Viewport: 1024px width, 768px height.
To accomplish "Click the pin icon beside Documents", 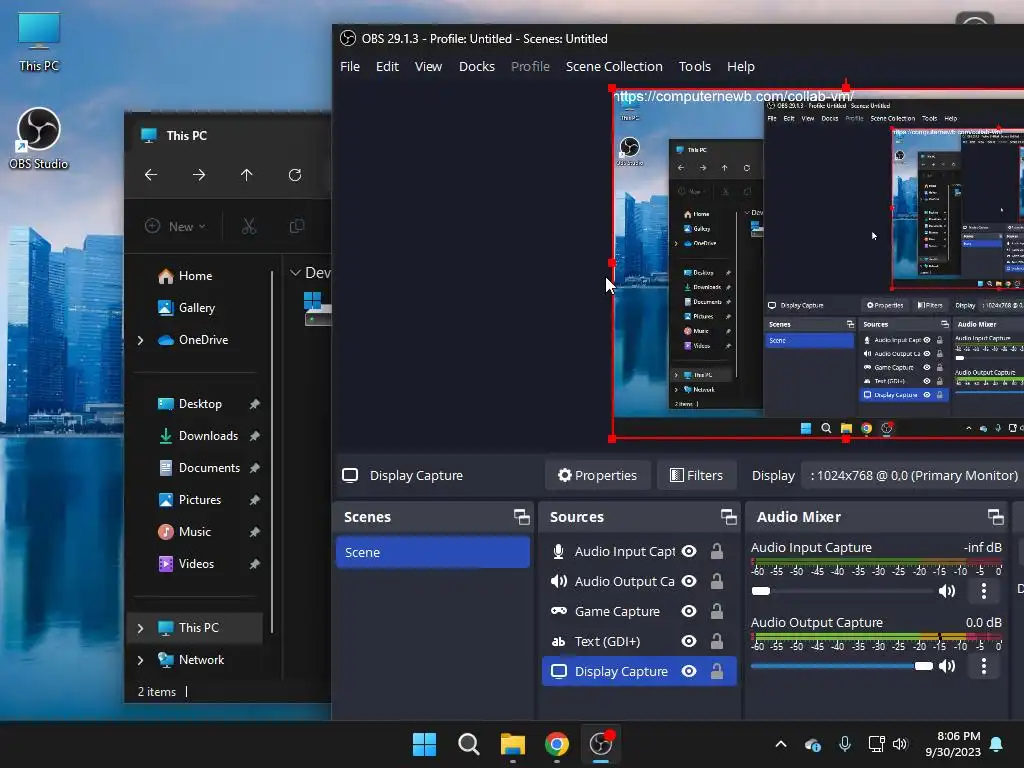I will [x=255, y=468].
